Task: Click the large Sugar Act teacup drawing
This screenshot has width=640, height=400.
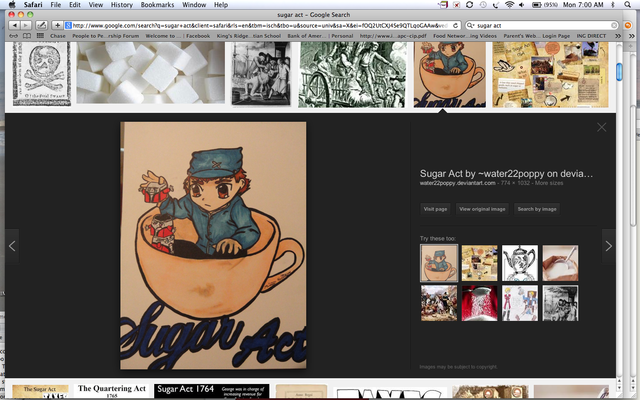Action: (213, 245)
